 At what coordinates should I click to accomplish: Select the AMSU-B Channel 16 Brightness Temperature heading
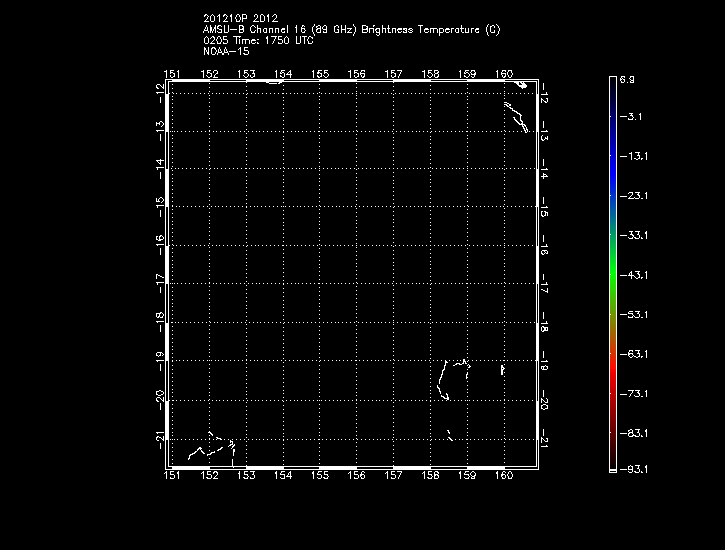point(351,30)
